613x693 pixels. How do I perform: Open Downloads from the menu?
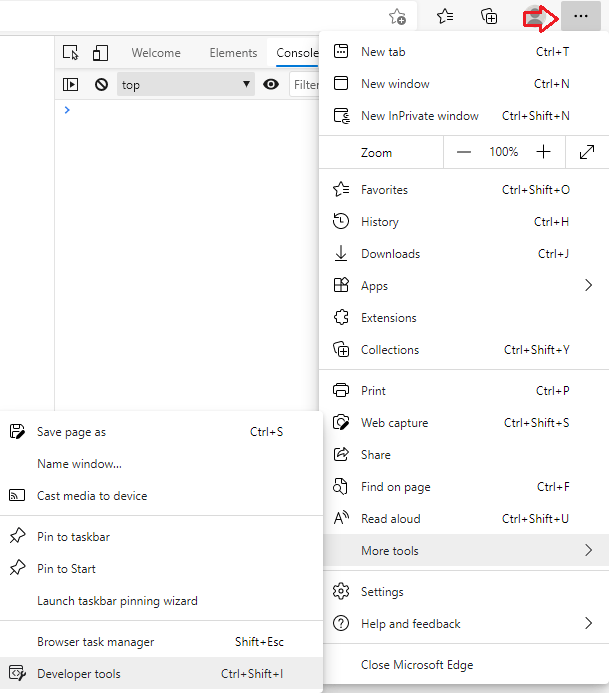464,254
